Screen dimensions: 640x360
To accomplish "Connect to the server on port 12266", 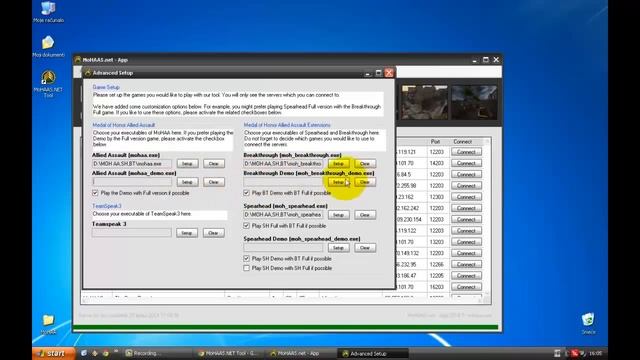I will point(466,264).
